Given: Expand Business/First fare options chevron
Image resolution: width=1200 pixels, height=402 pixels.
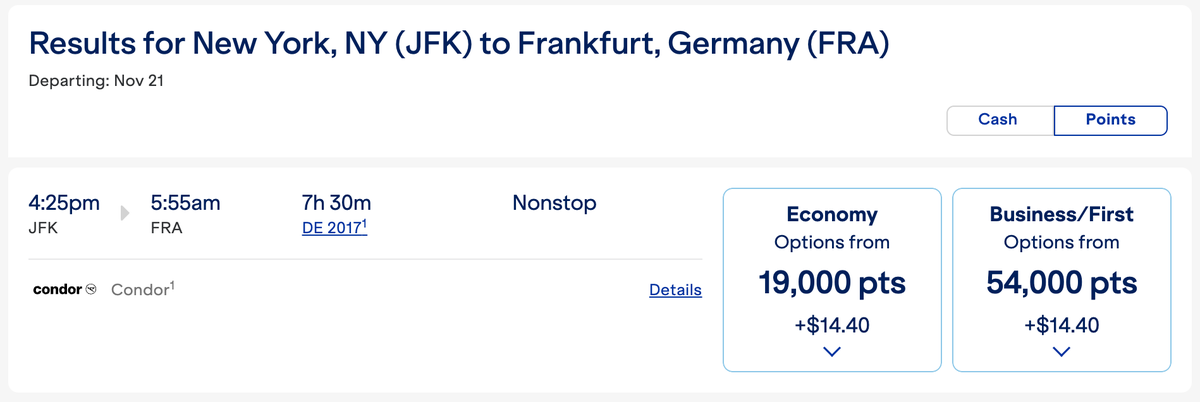Looking at the screenshot, I should tap(1062, 351).
